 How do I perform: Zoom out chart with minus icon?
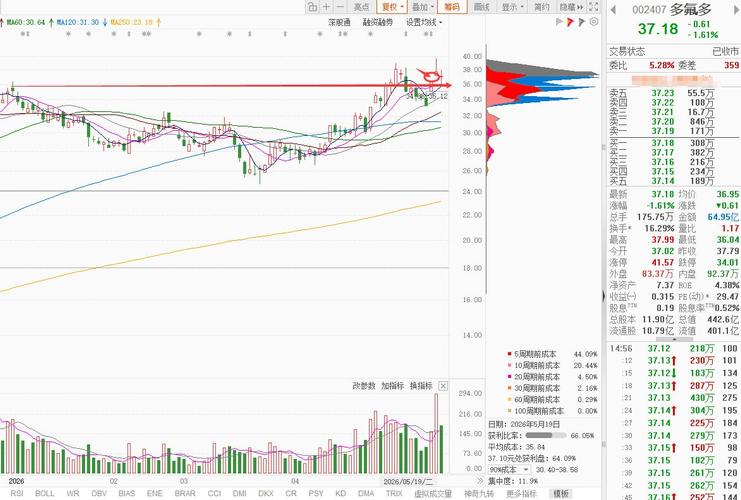(x=340, y=7)
